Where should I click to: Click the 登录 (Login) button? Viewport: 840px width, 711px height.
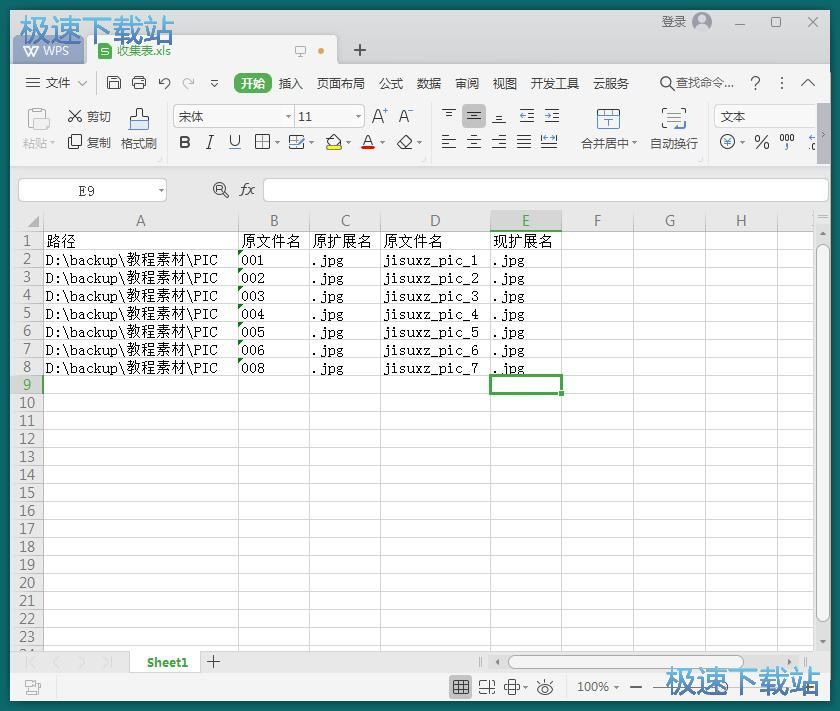point(673,22)
